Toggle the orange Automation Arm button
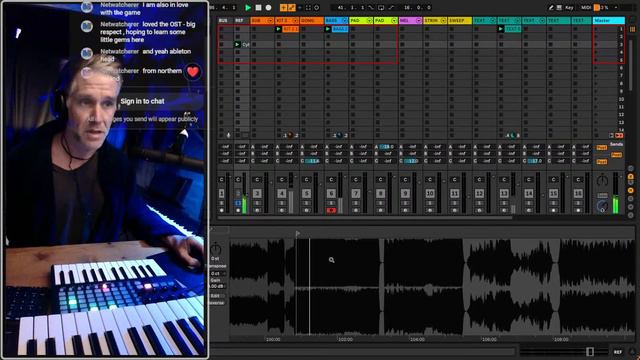Image resolution: width=640 pixels, height=360 pixels. click(x=291, y=7)
